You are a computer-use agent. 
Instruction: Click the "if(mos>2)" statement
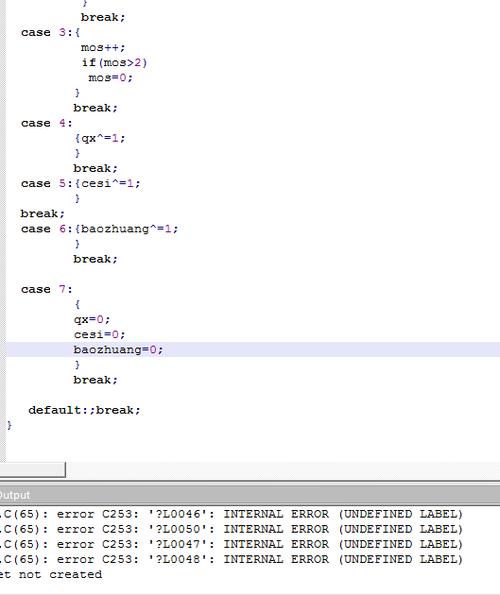(114, 62)
